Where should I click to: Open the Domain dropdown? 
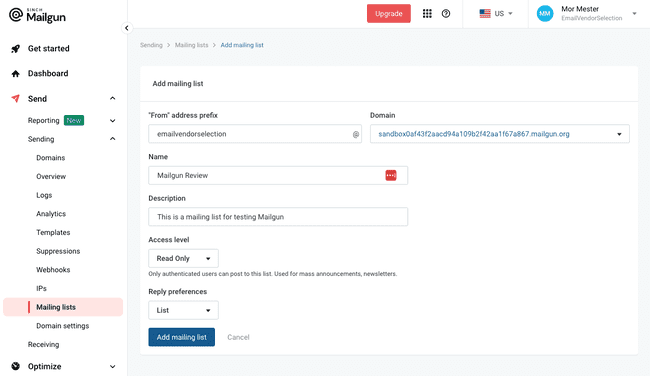click(500, 134)
